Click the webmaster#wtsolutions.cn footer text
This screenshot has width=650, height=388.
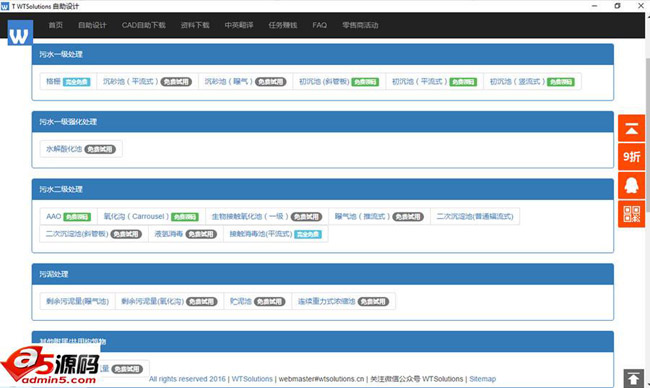pos(321,379)
